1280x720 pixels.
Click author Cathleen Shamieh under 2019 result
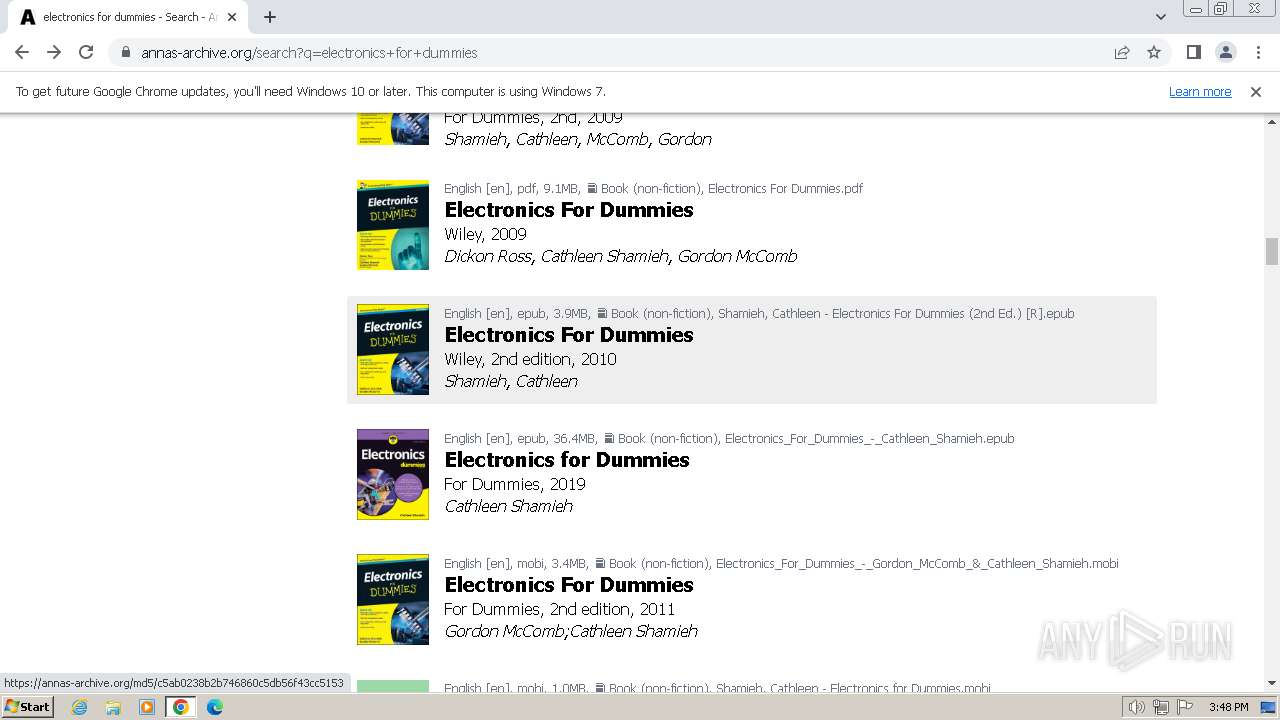[509, 506]
